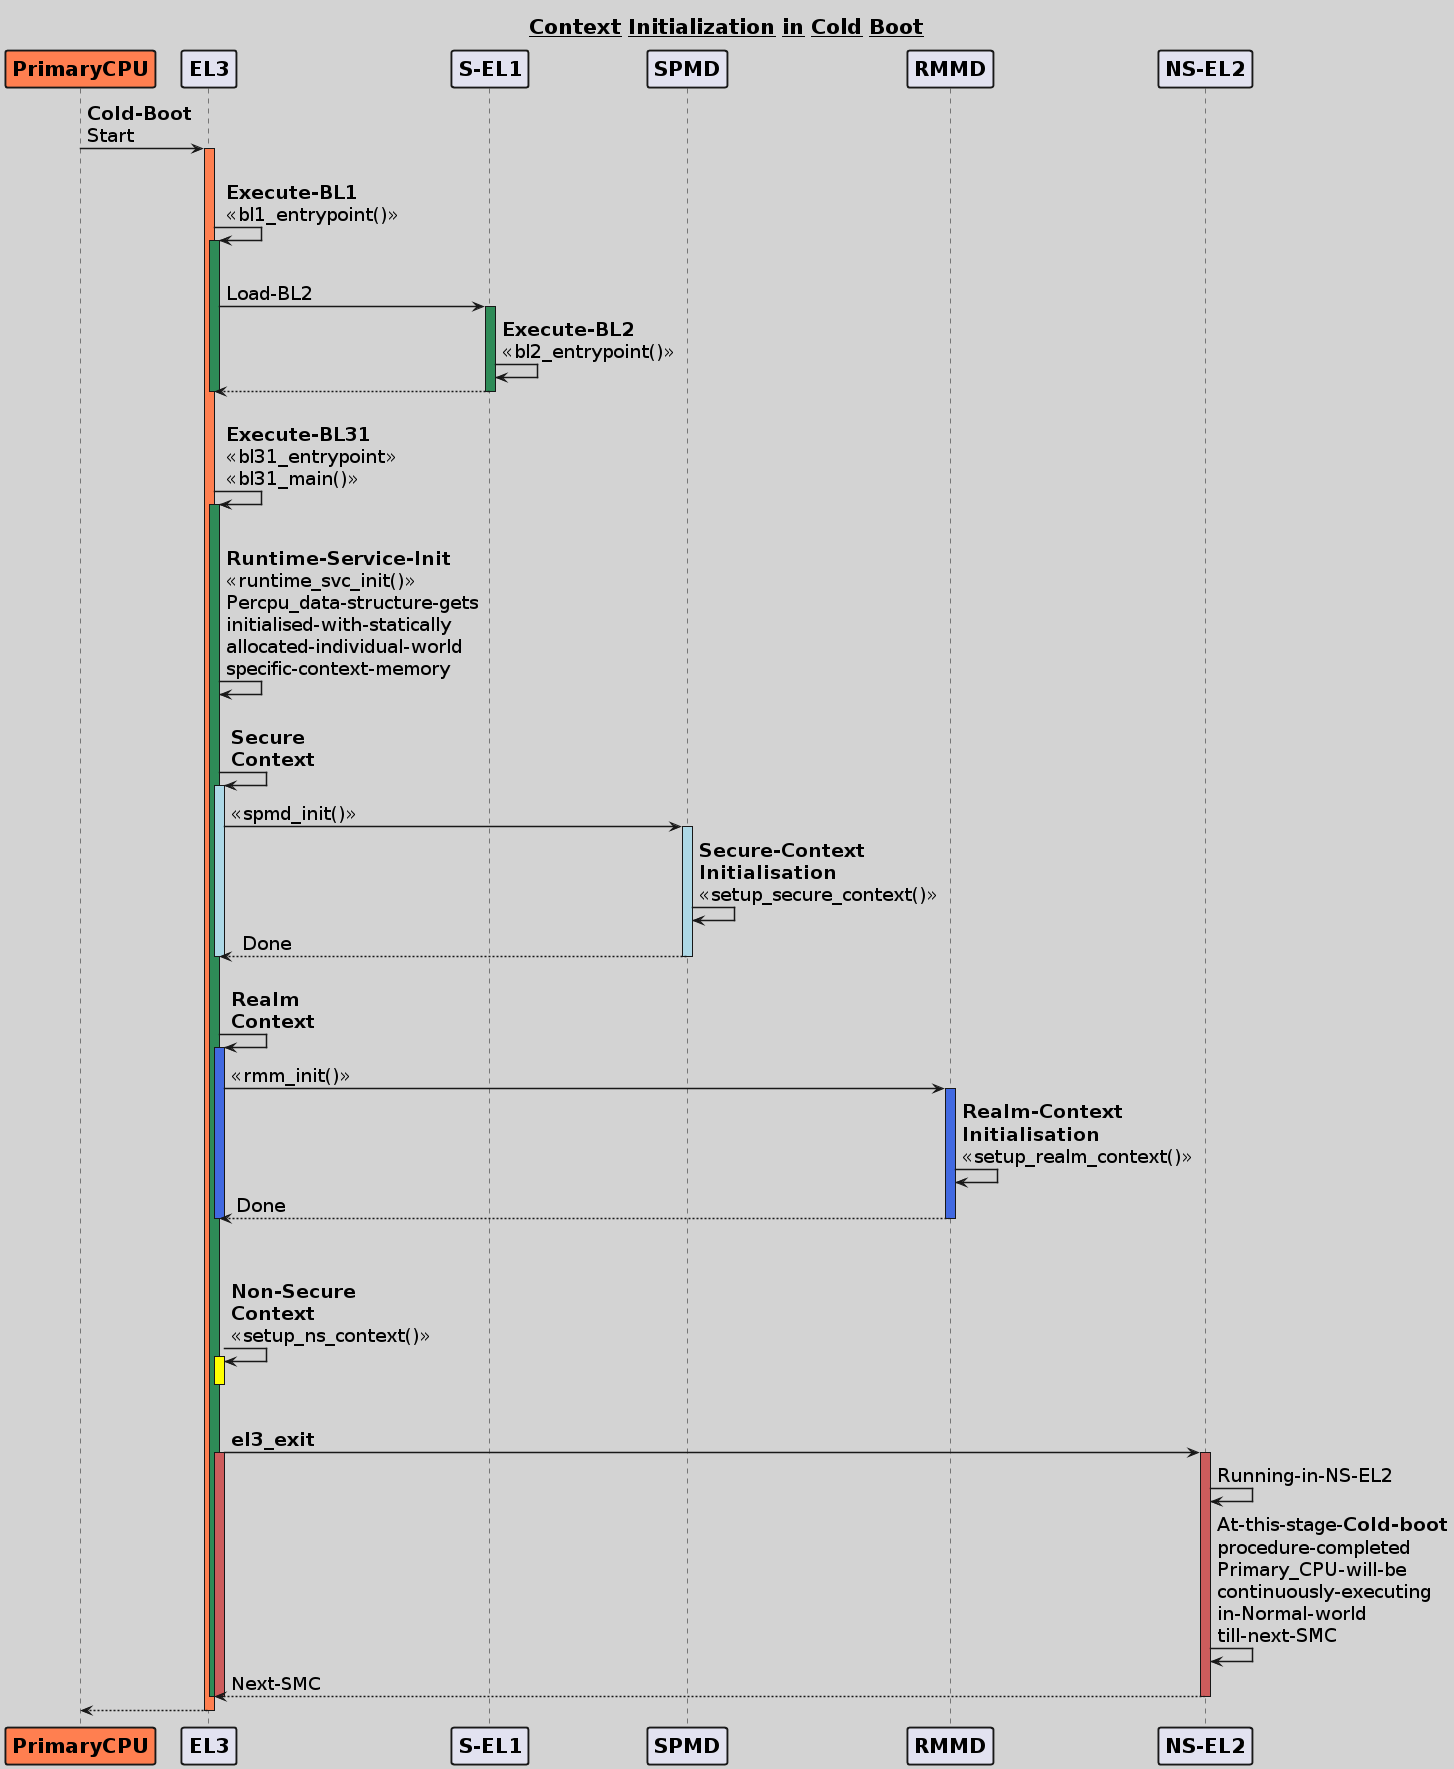Click the bottom RMMD participant box
Viewport: 1454px width, 1769px height.
(950, 1746)
